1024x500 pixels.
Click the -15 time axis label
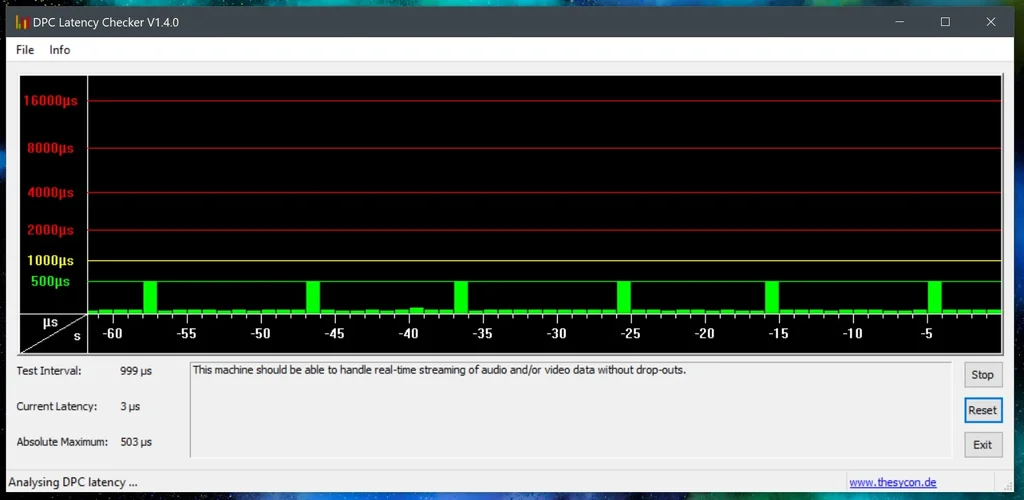click(778, 334)
